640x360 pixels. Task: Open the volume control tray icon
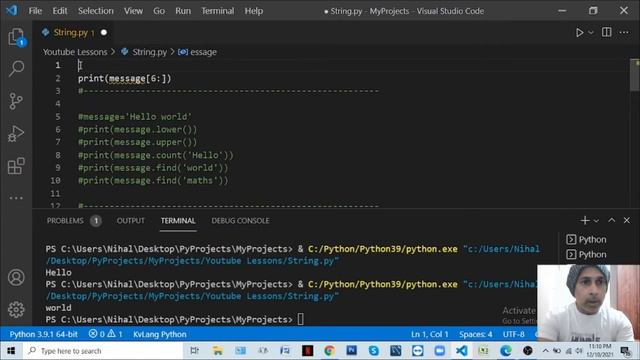pyautogui.click(x=578, y=351)
